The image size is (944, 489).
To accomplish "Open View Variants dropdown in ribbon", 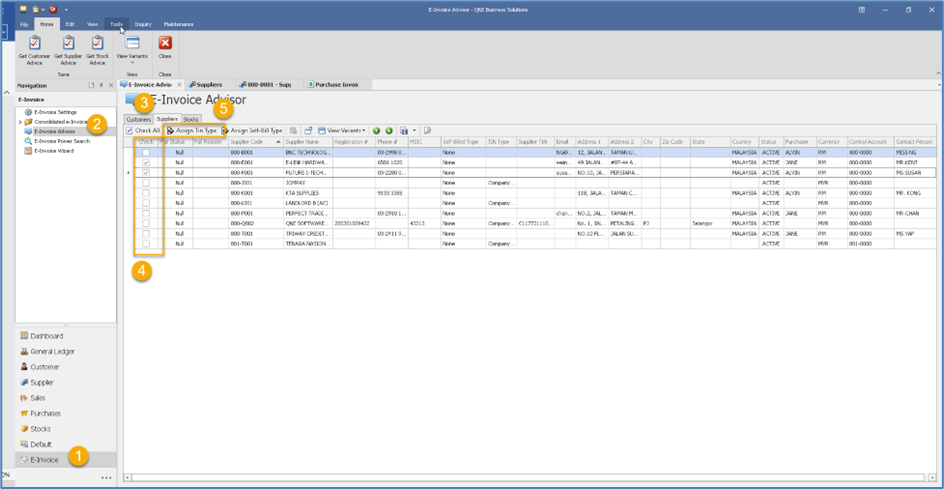I will point(132,50).
